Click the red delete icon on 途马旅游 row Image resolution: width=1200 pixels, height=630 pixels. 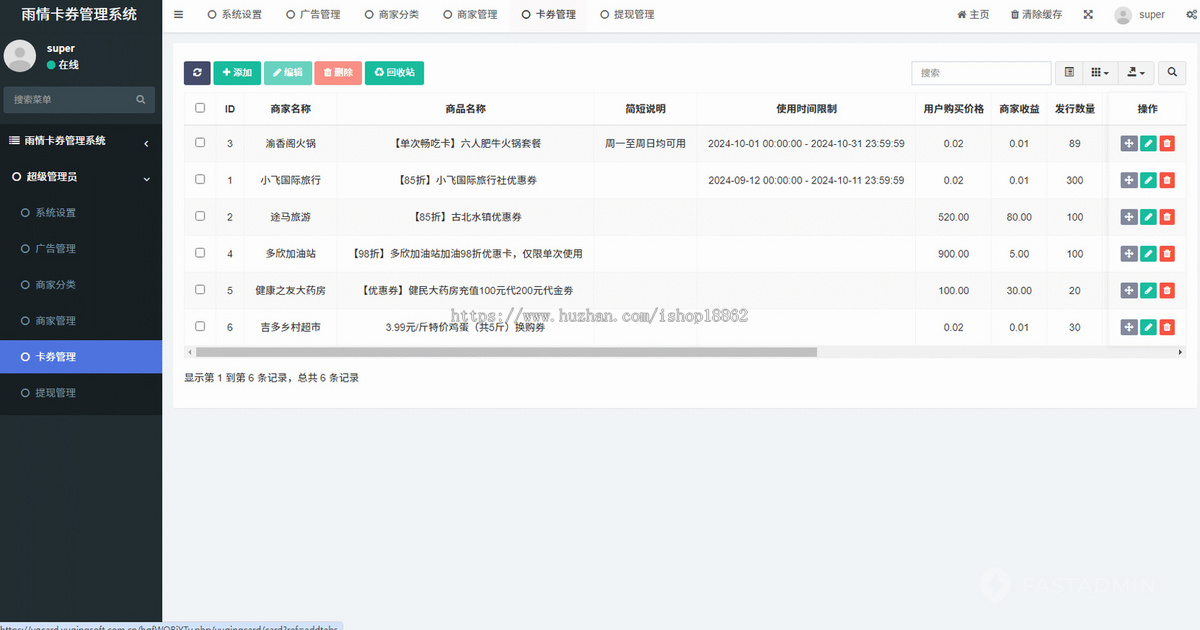pyautogui.click(x=1166, y=216)
